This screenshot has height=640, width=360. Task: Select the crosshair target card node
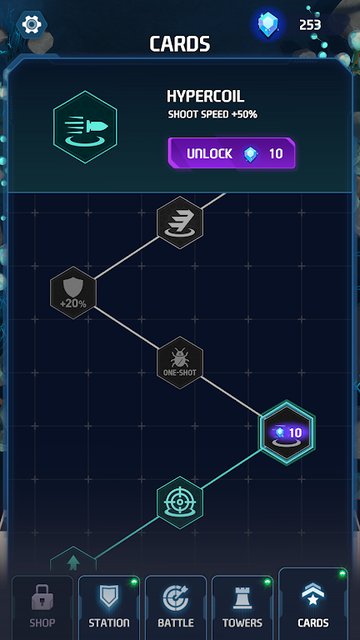pos(180,503)
